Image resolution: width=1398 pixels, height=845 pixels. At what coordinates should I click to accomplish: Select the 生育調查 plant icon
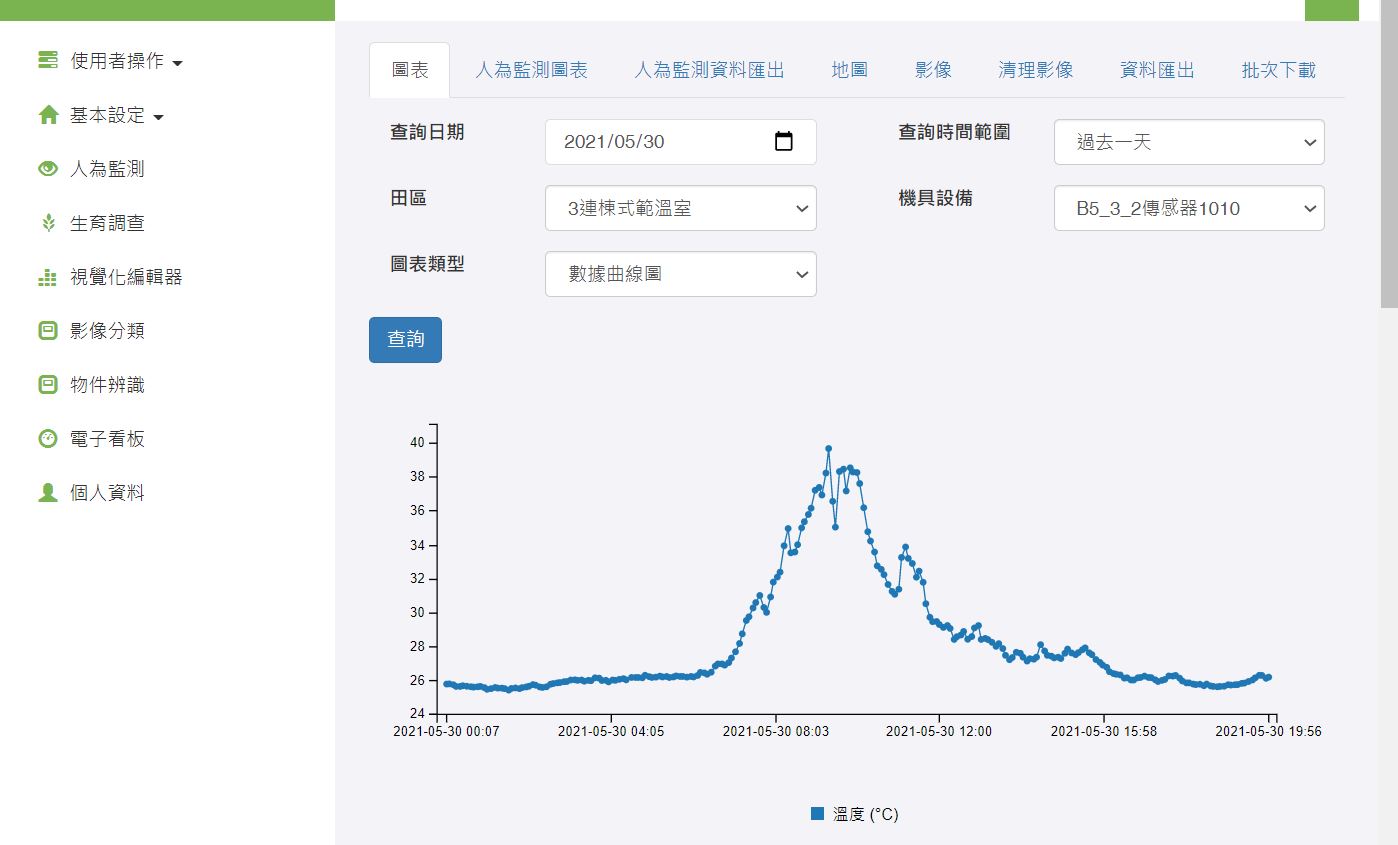coord(46,223)
